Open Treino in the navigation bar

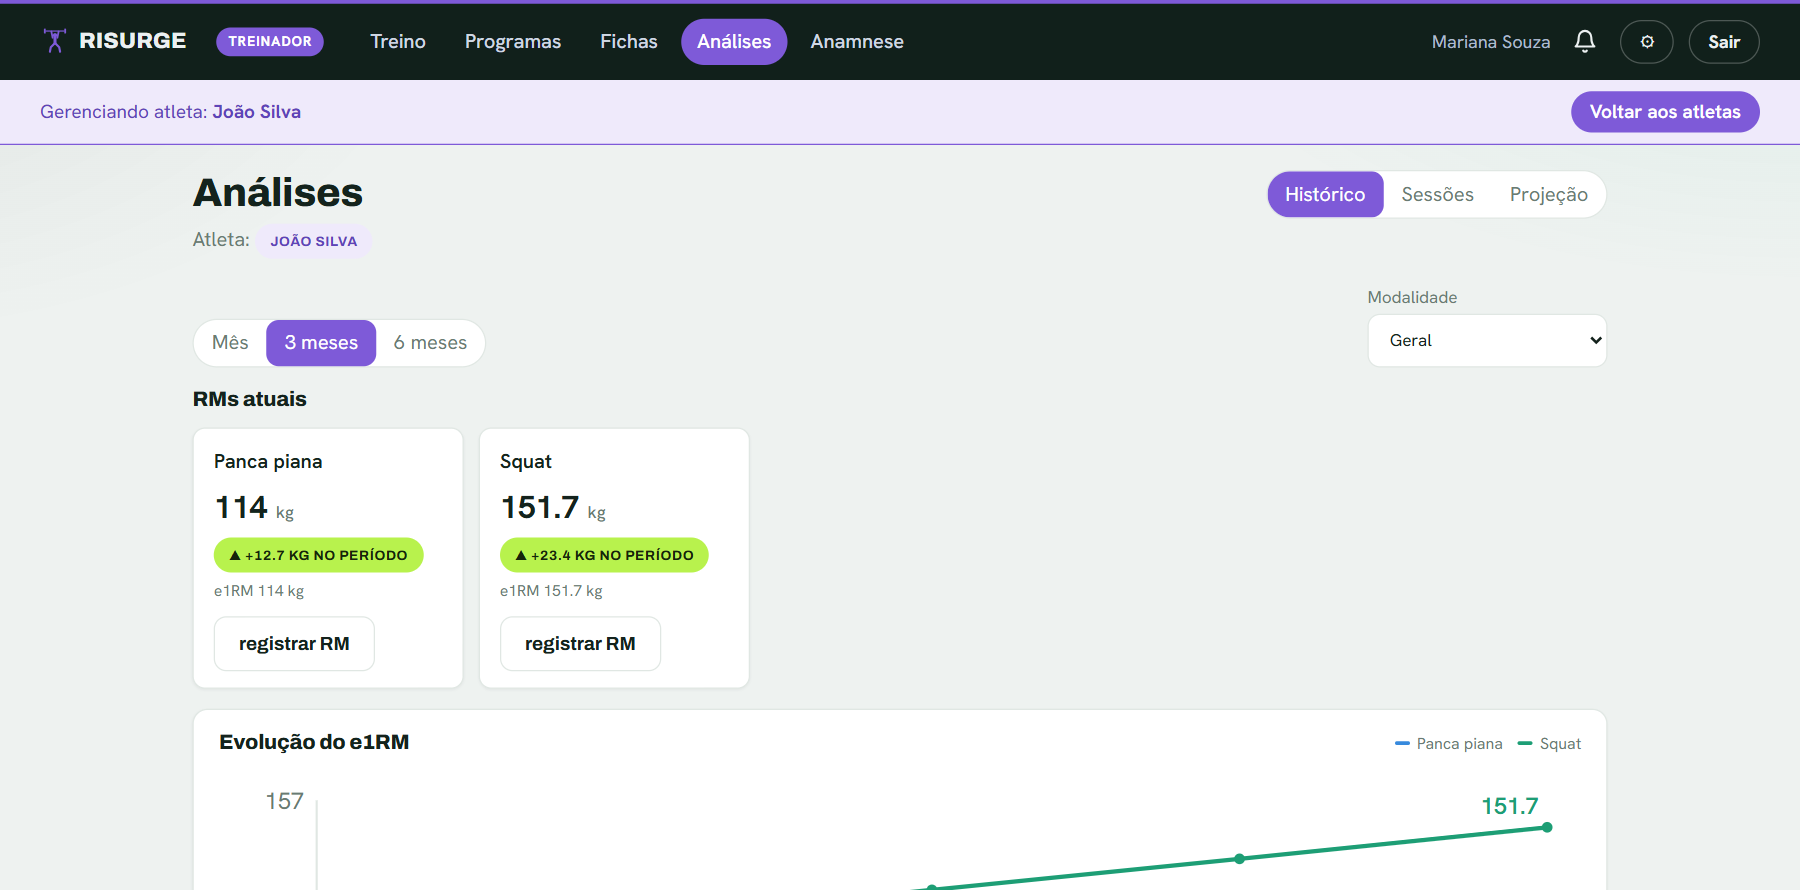click(x=398, y=42)
